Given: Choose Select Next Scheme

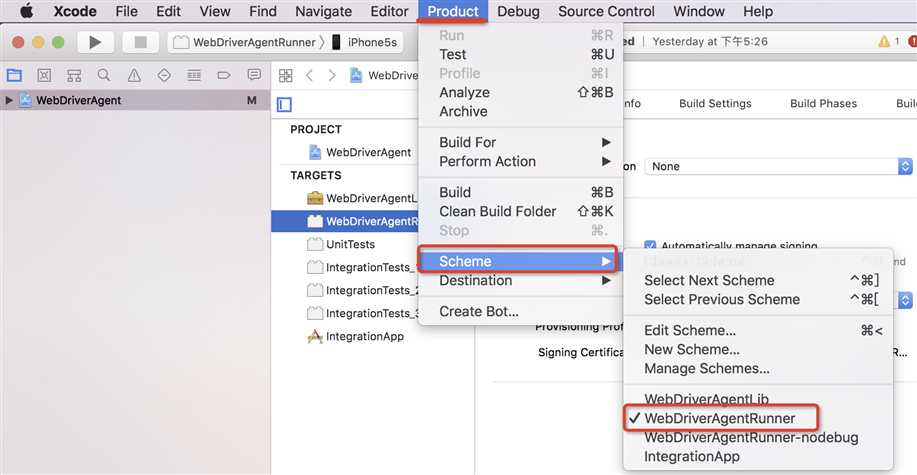Looking at the screenshot, I should (759, 280).
